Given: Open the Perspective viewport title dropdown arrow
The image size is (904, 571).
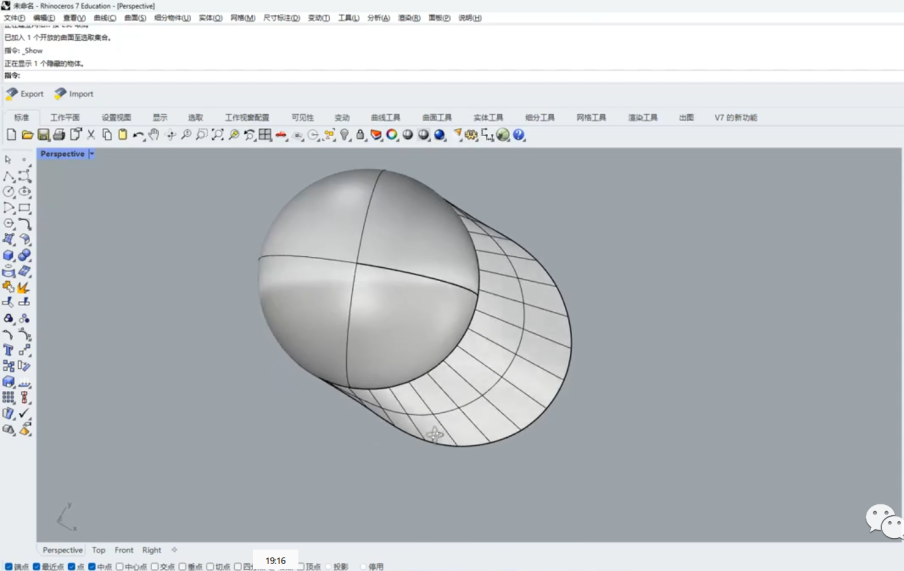Looking at the screenshot, I should tap(92, 154).
